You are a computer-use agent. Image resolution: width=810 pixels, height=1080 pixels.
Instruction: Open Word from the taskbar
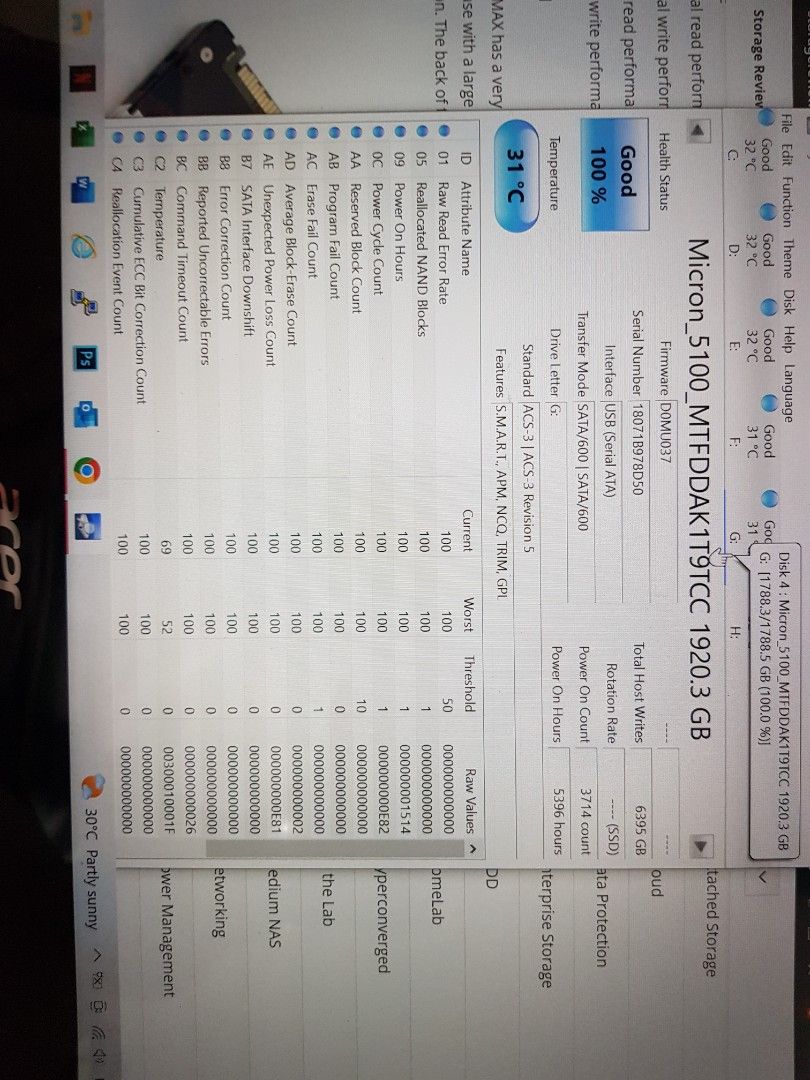point(85,188)
